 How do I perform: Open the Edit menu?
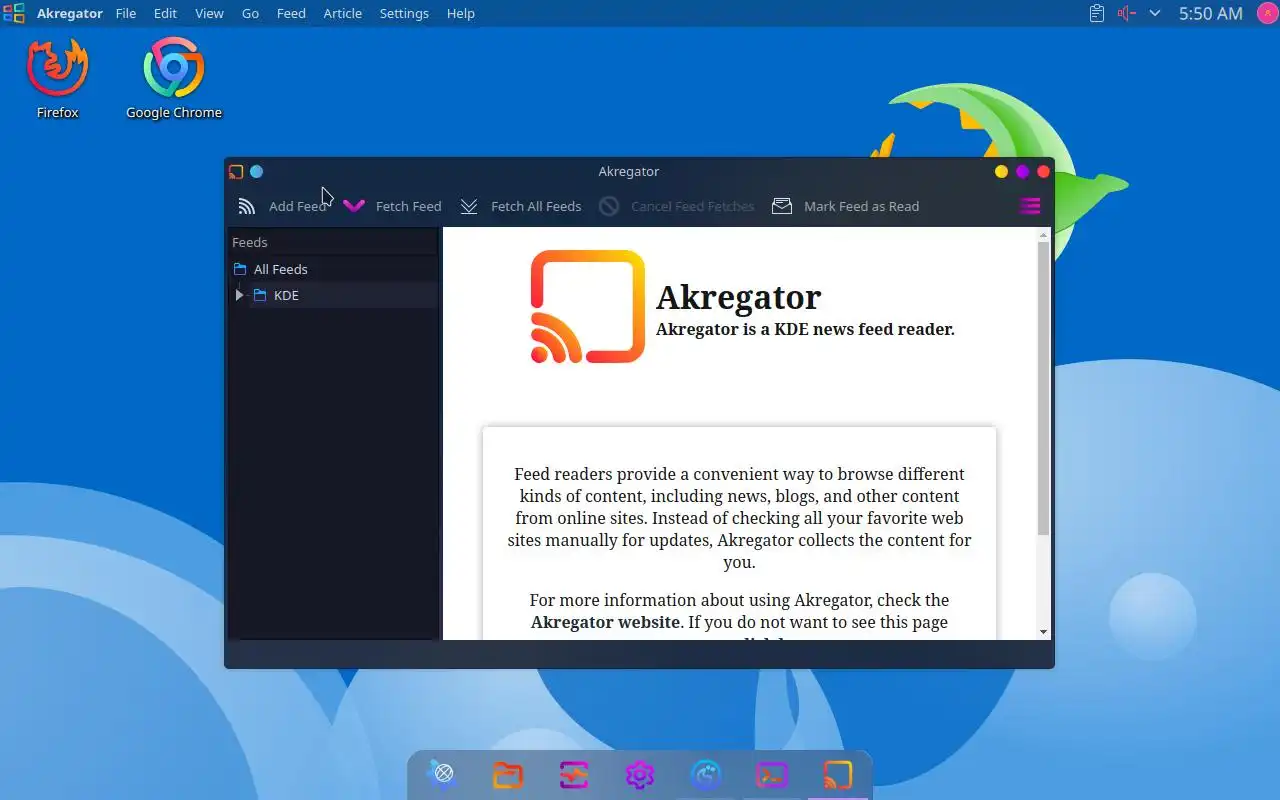pyautogui.click(x=165, y=13)
